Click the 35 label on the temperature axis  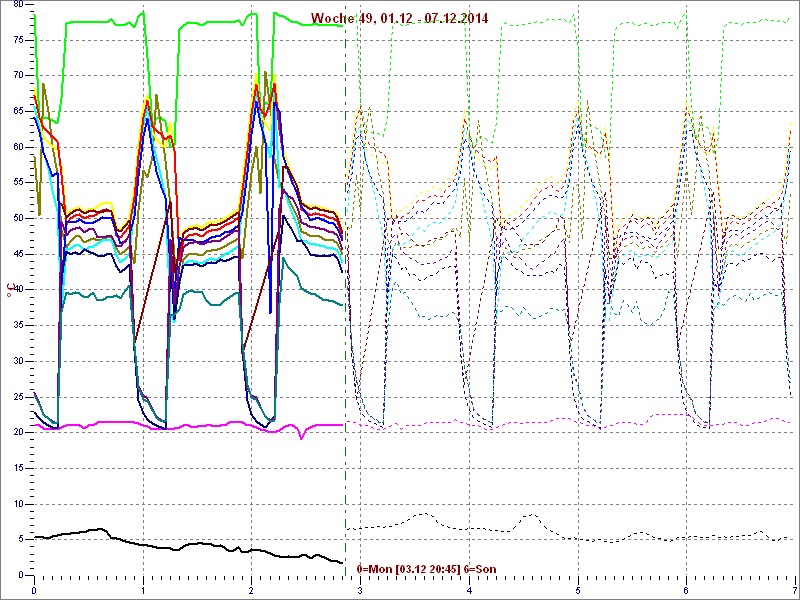pos(18,326)
